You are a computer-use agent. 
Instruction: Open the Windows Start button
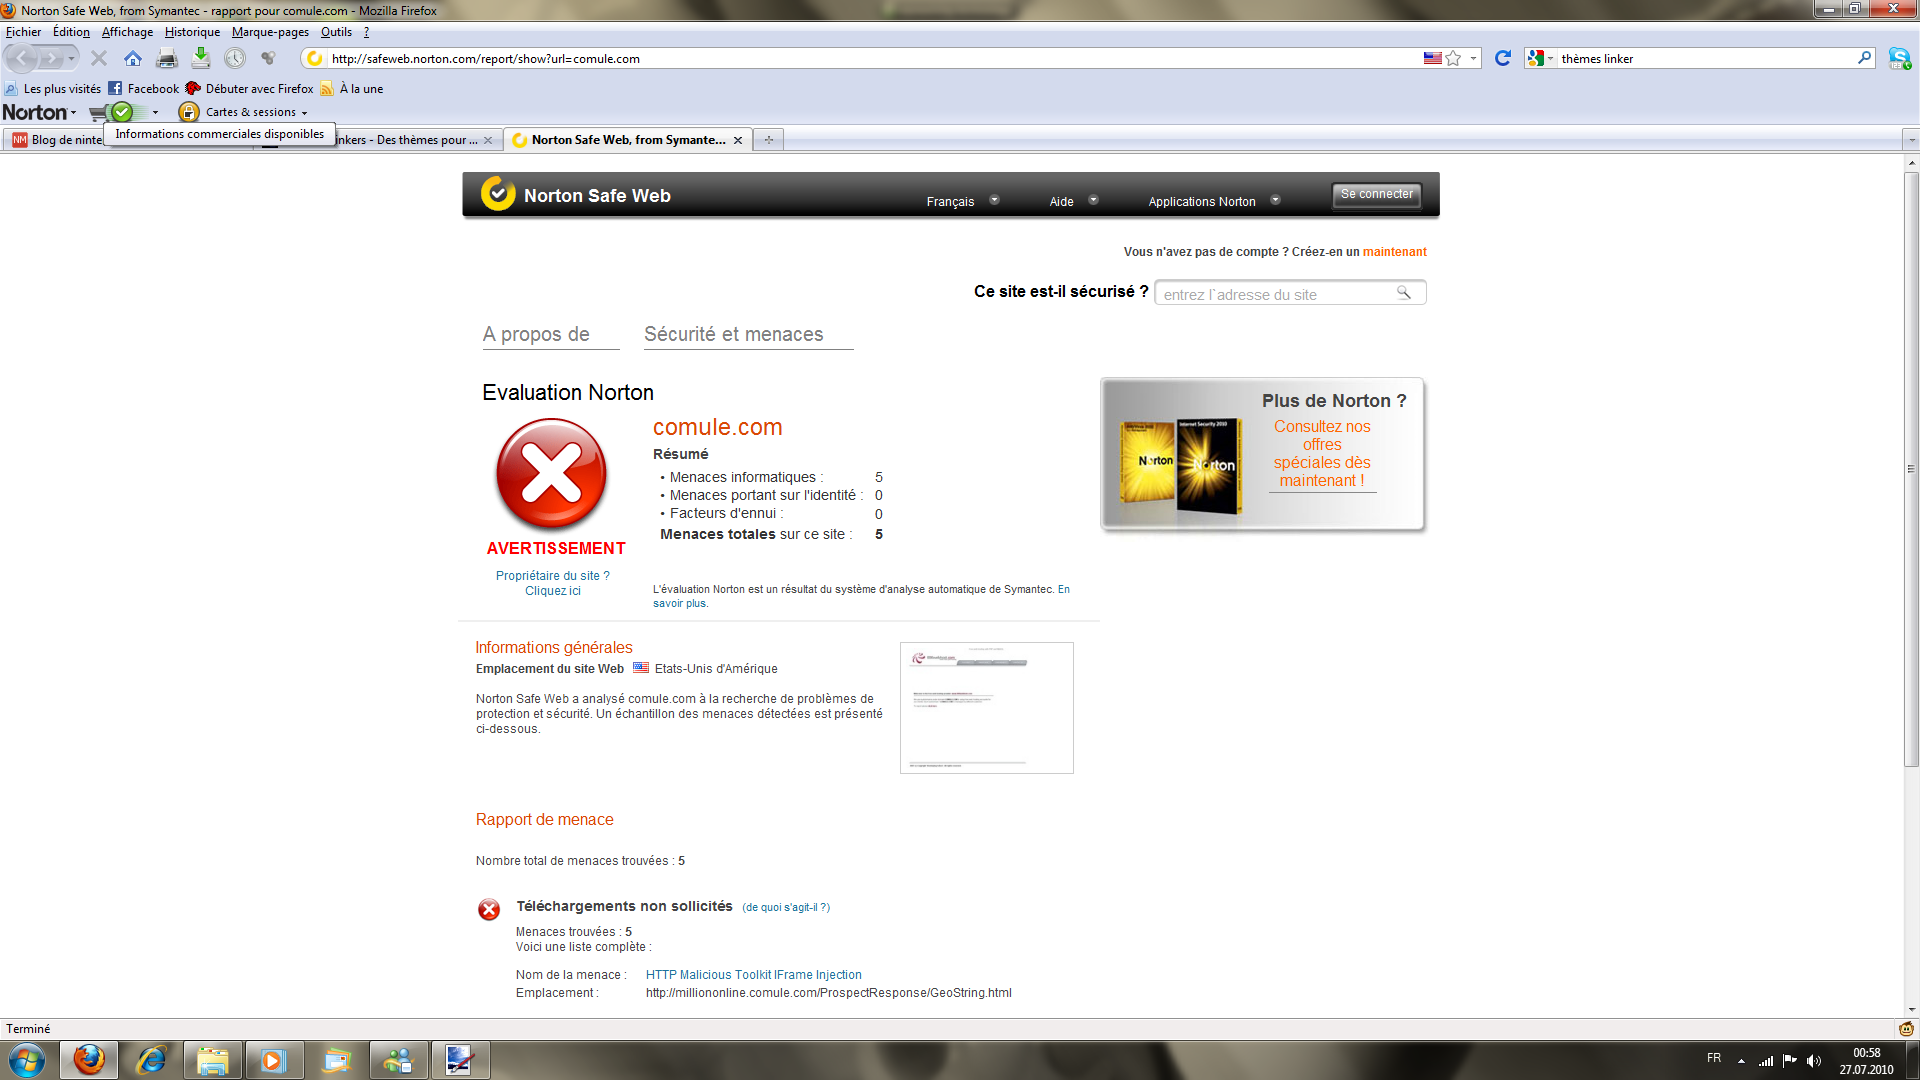27,1060
